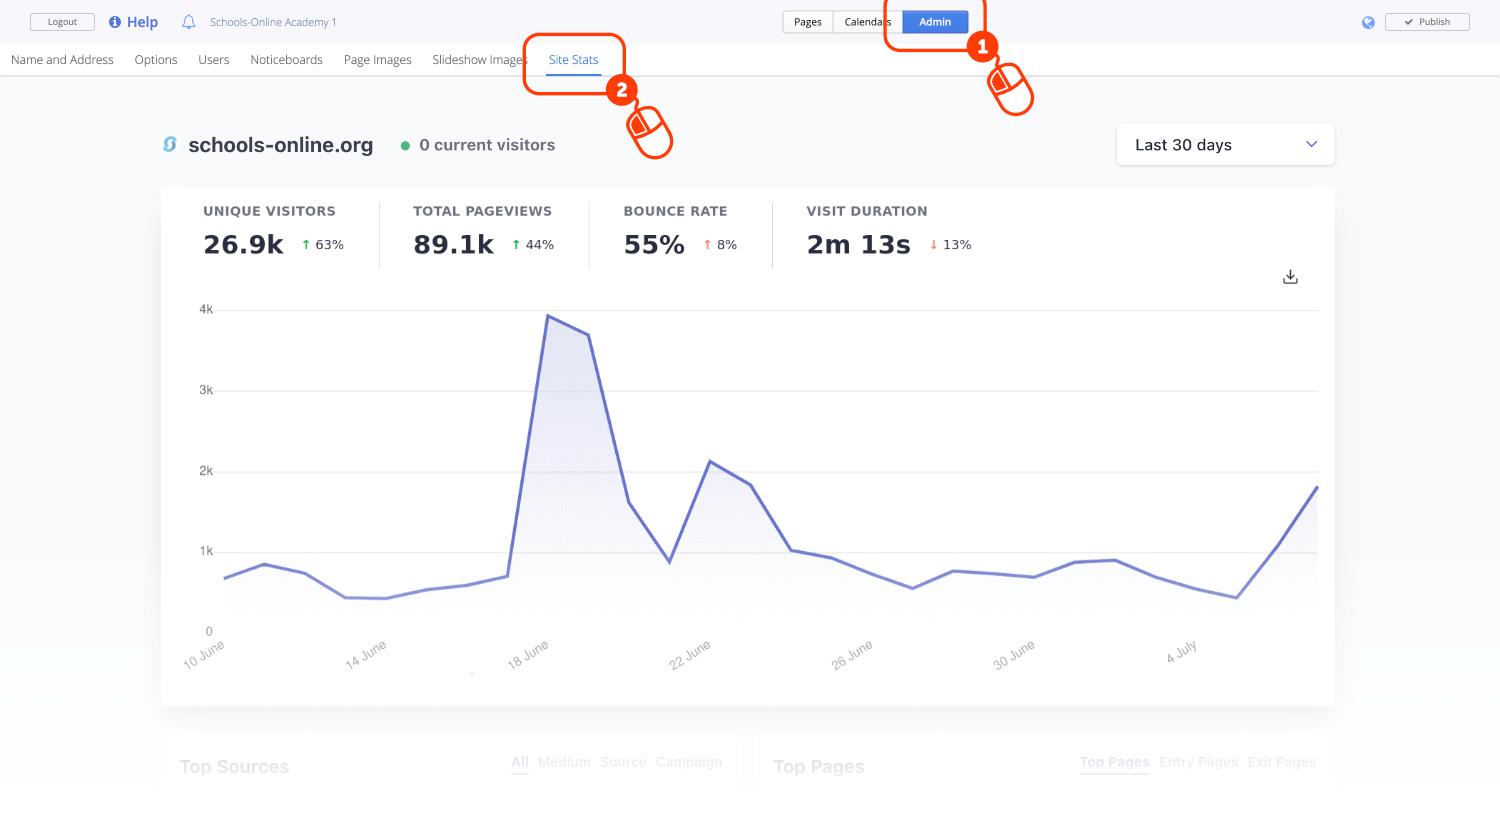Click the Help info icon

pyautogui.click(x=115, y=22)
